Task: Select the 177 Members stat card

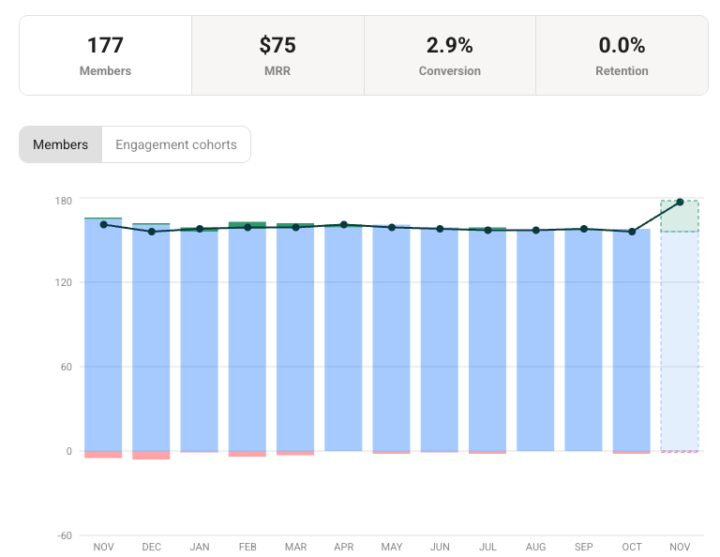Action: click(104, 56)
